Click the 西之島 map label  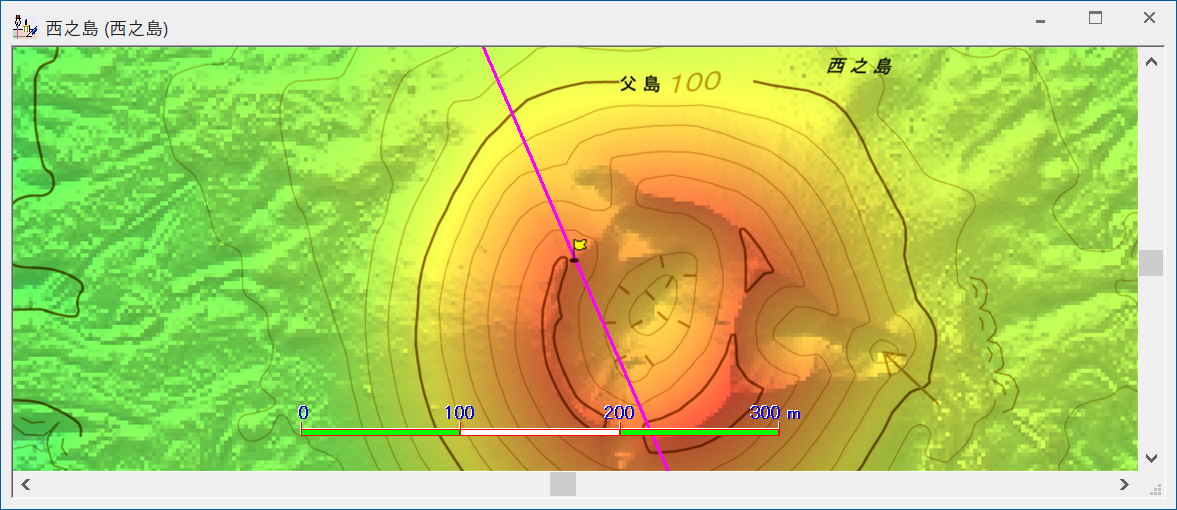tap(859, 66)
